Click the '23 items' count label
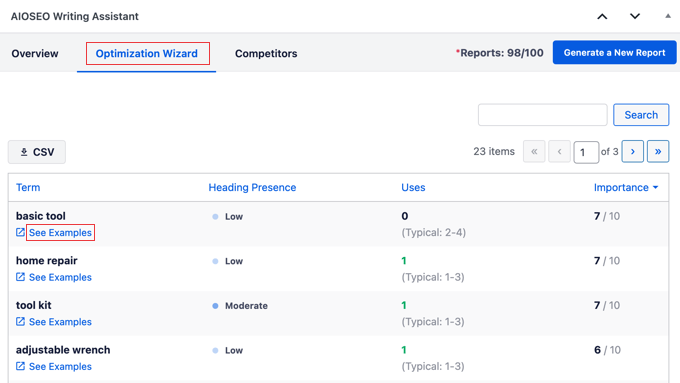Viewport: 680px width, 383px height. (494, 151)
